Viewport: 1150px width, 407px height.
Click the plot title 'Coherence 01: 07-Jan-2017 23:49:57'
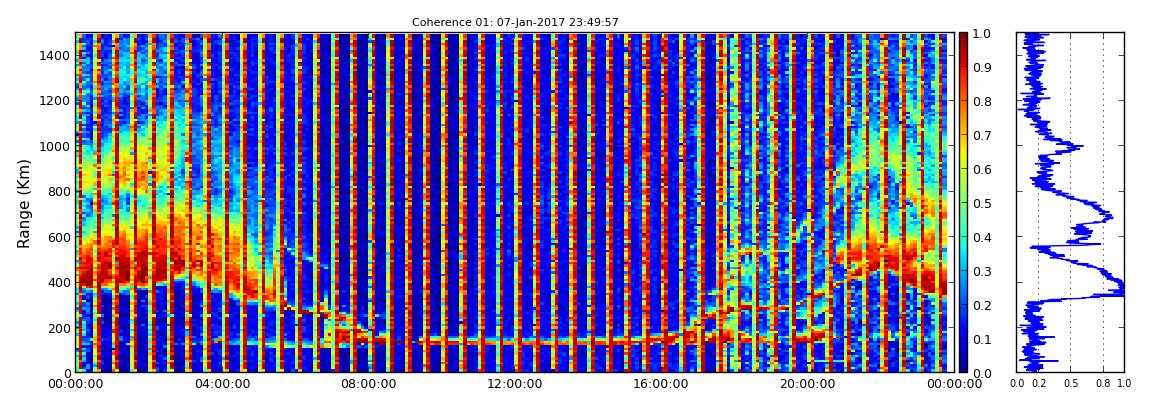(515, 22)
